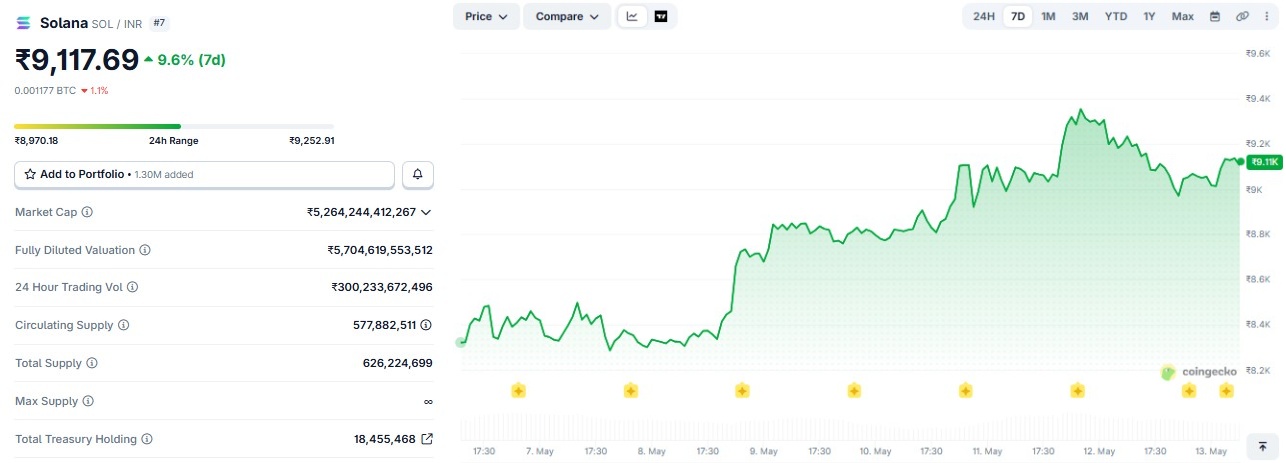Screen dimensions: 1286x463
Task: Open Market Cap info tooltip icon
Action: pyautogui.click(x=87, y=212)
